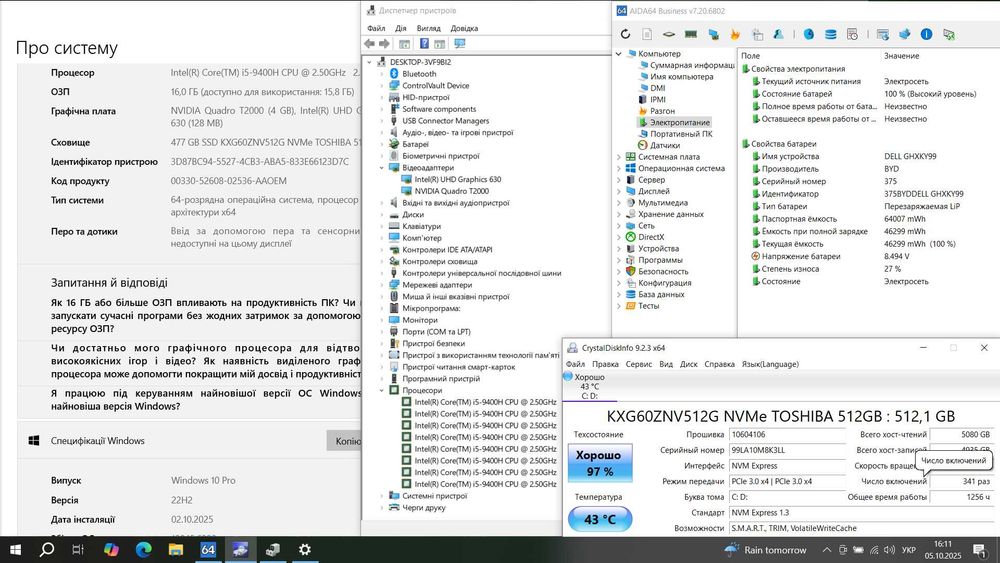Viewport: 1000px width, 563px height.
Task: Click the serial number field 99LA10M8K3LL
Action: (787, 450)
